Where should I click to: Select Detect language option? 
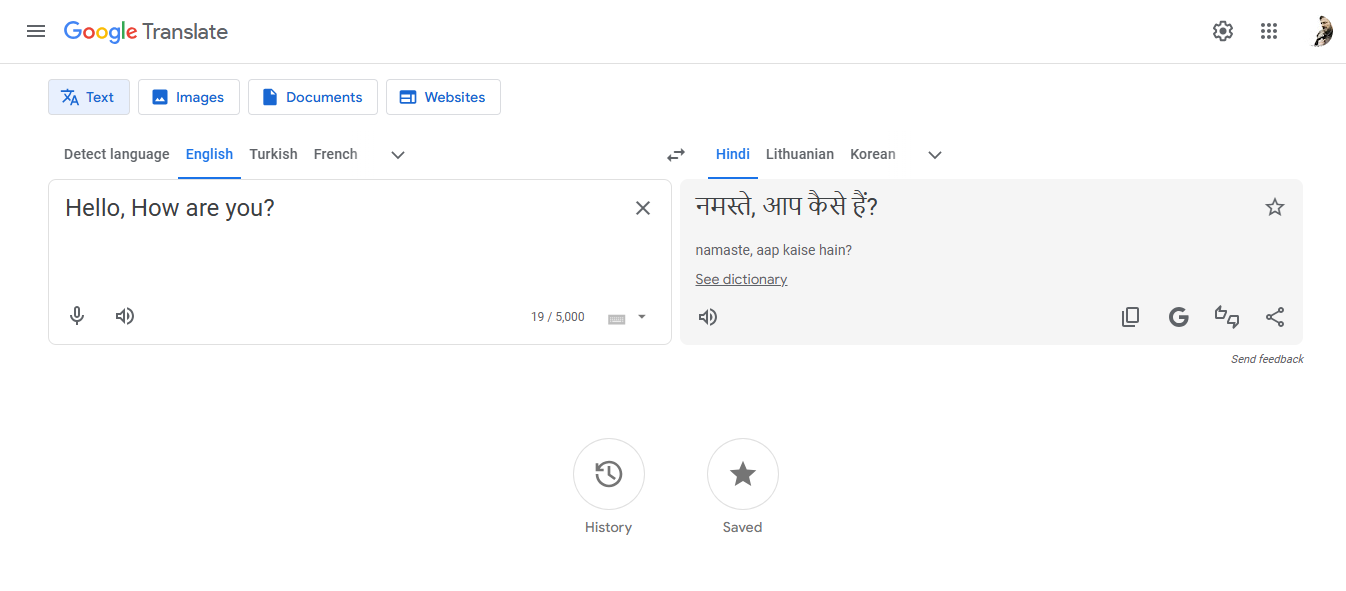(x=116, y=154)
